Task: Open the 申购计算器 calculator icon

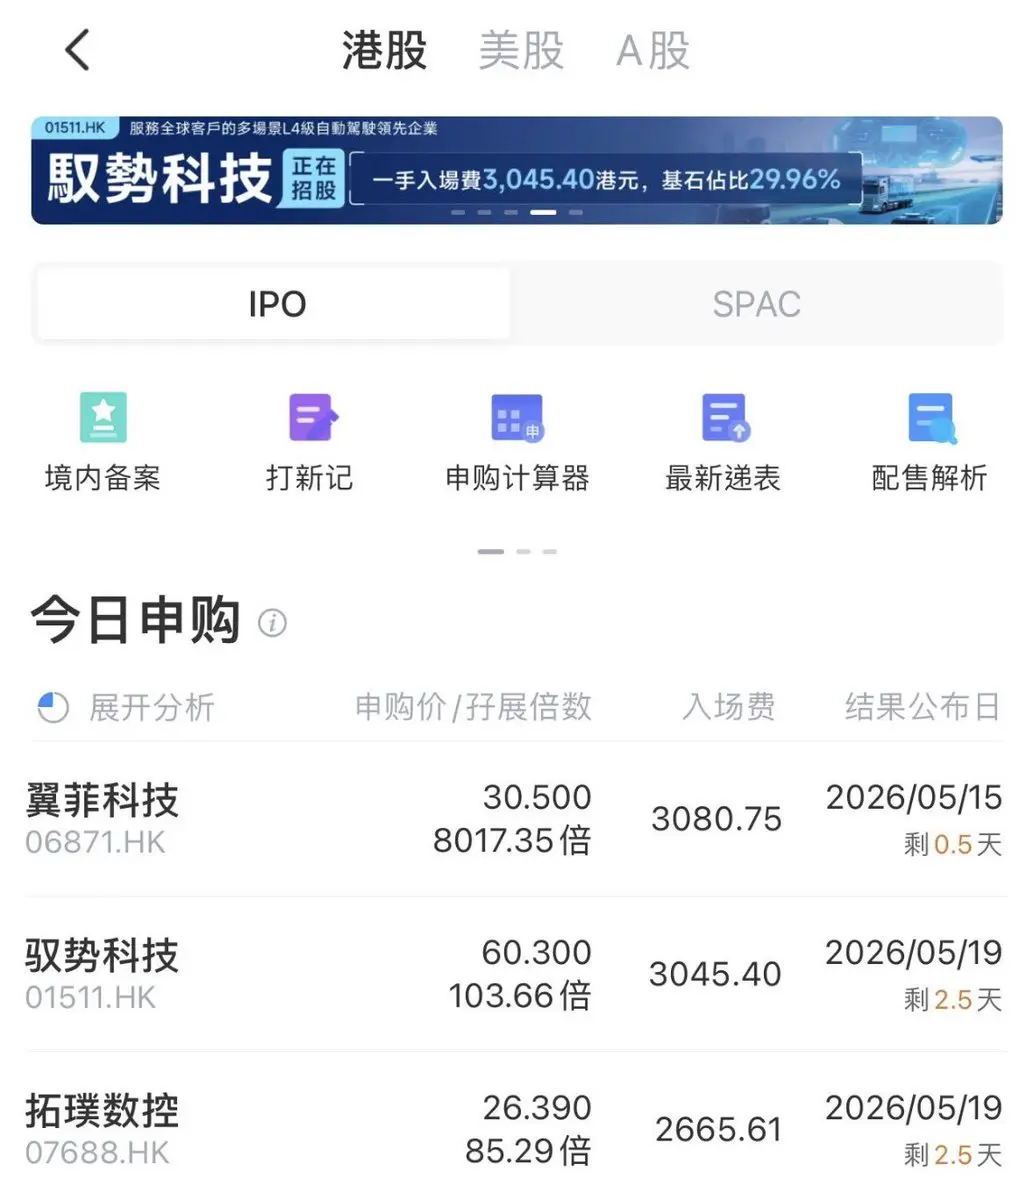Action: (517, 417)
